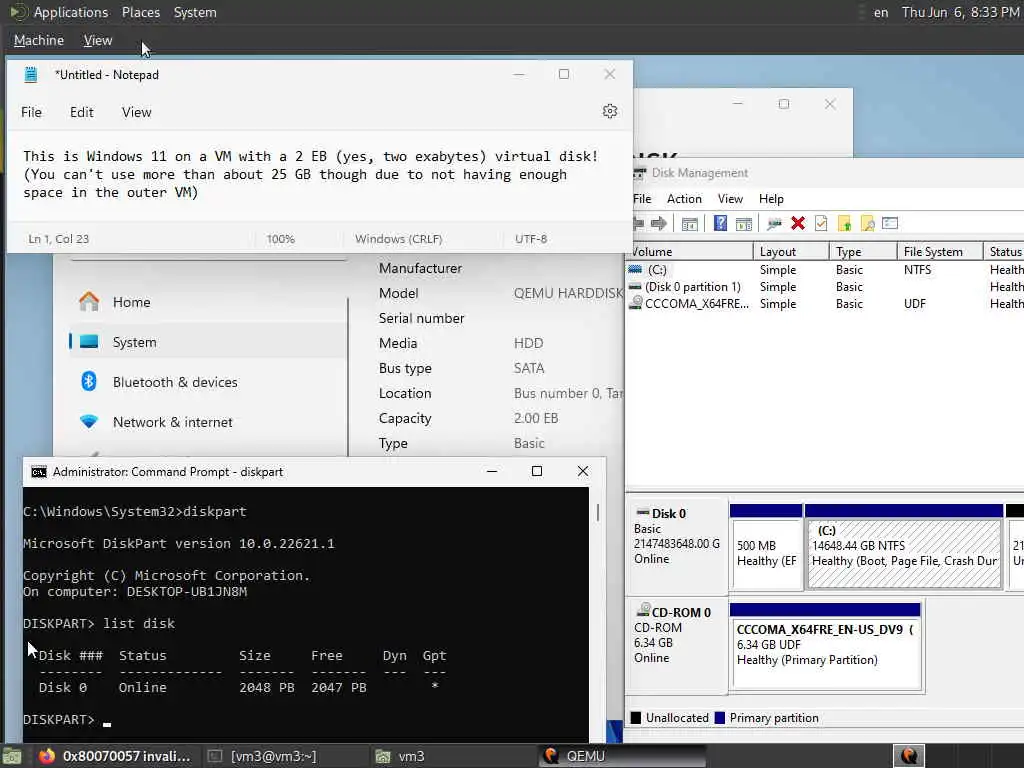Open the Disk Management View menu
The height and width of the screenshot is (768, 1024).
tap(730, 199)
